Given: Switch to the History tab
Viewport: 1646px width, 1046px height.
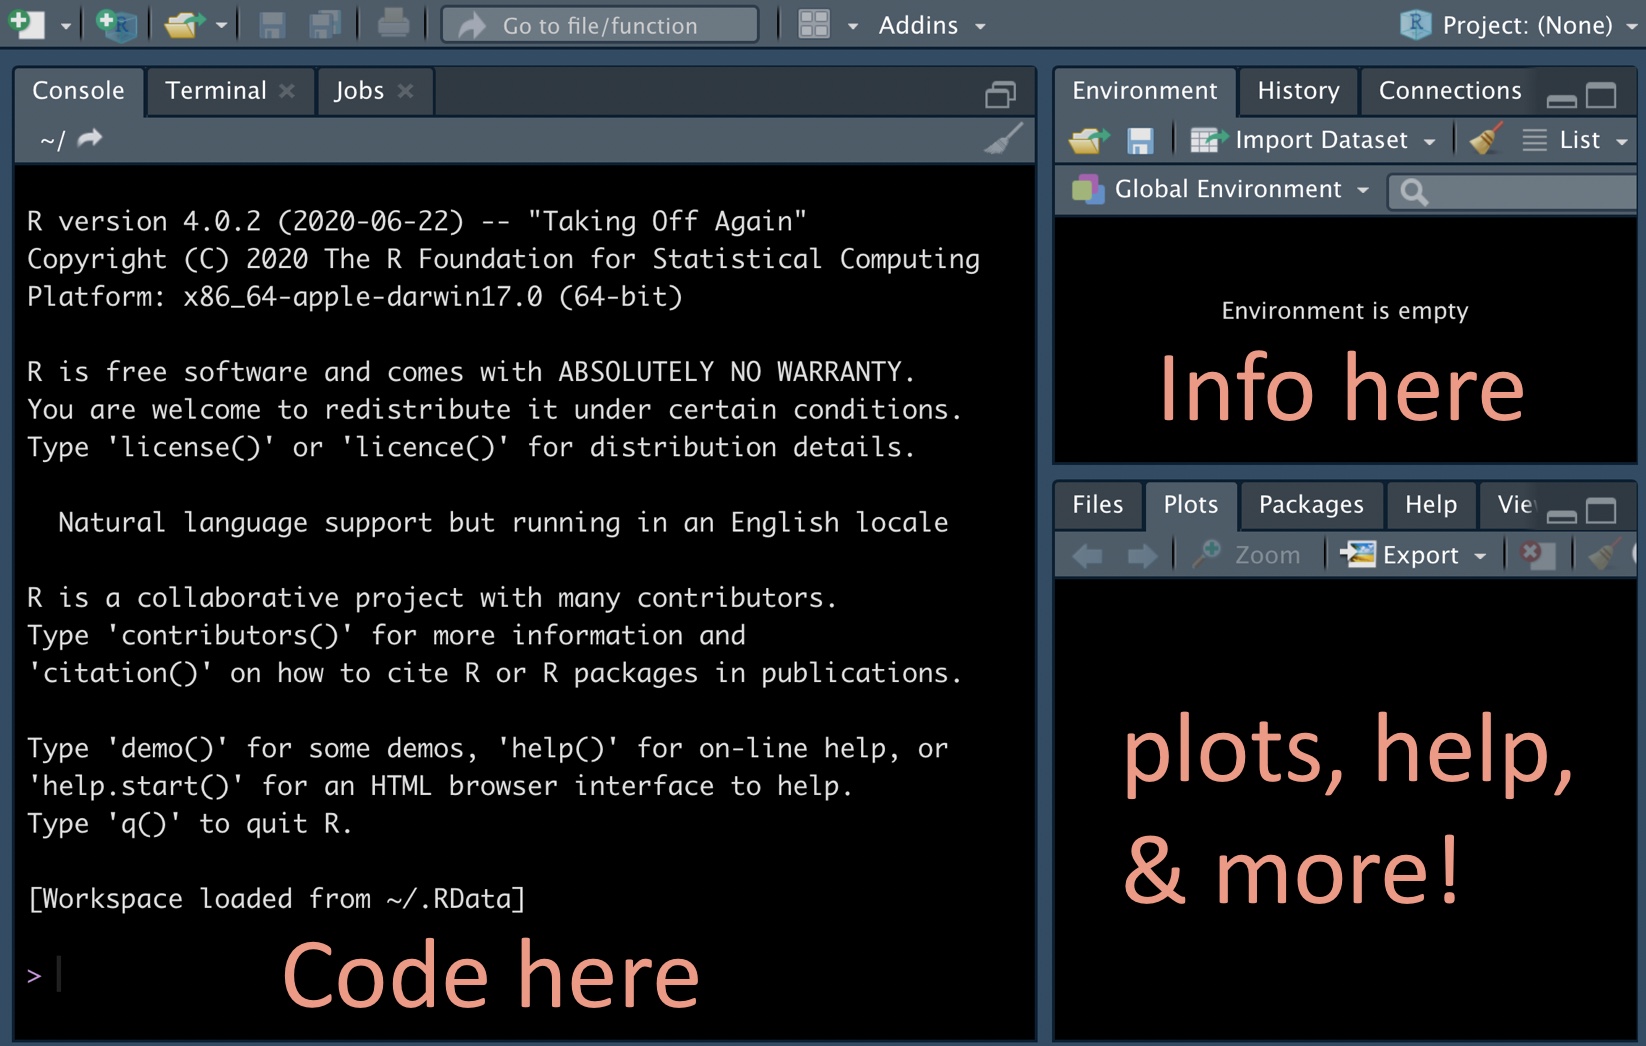Looking at the screenshot, I should click(x=1297, y=91).
